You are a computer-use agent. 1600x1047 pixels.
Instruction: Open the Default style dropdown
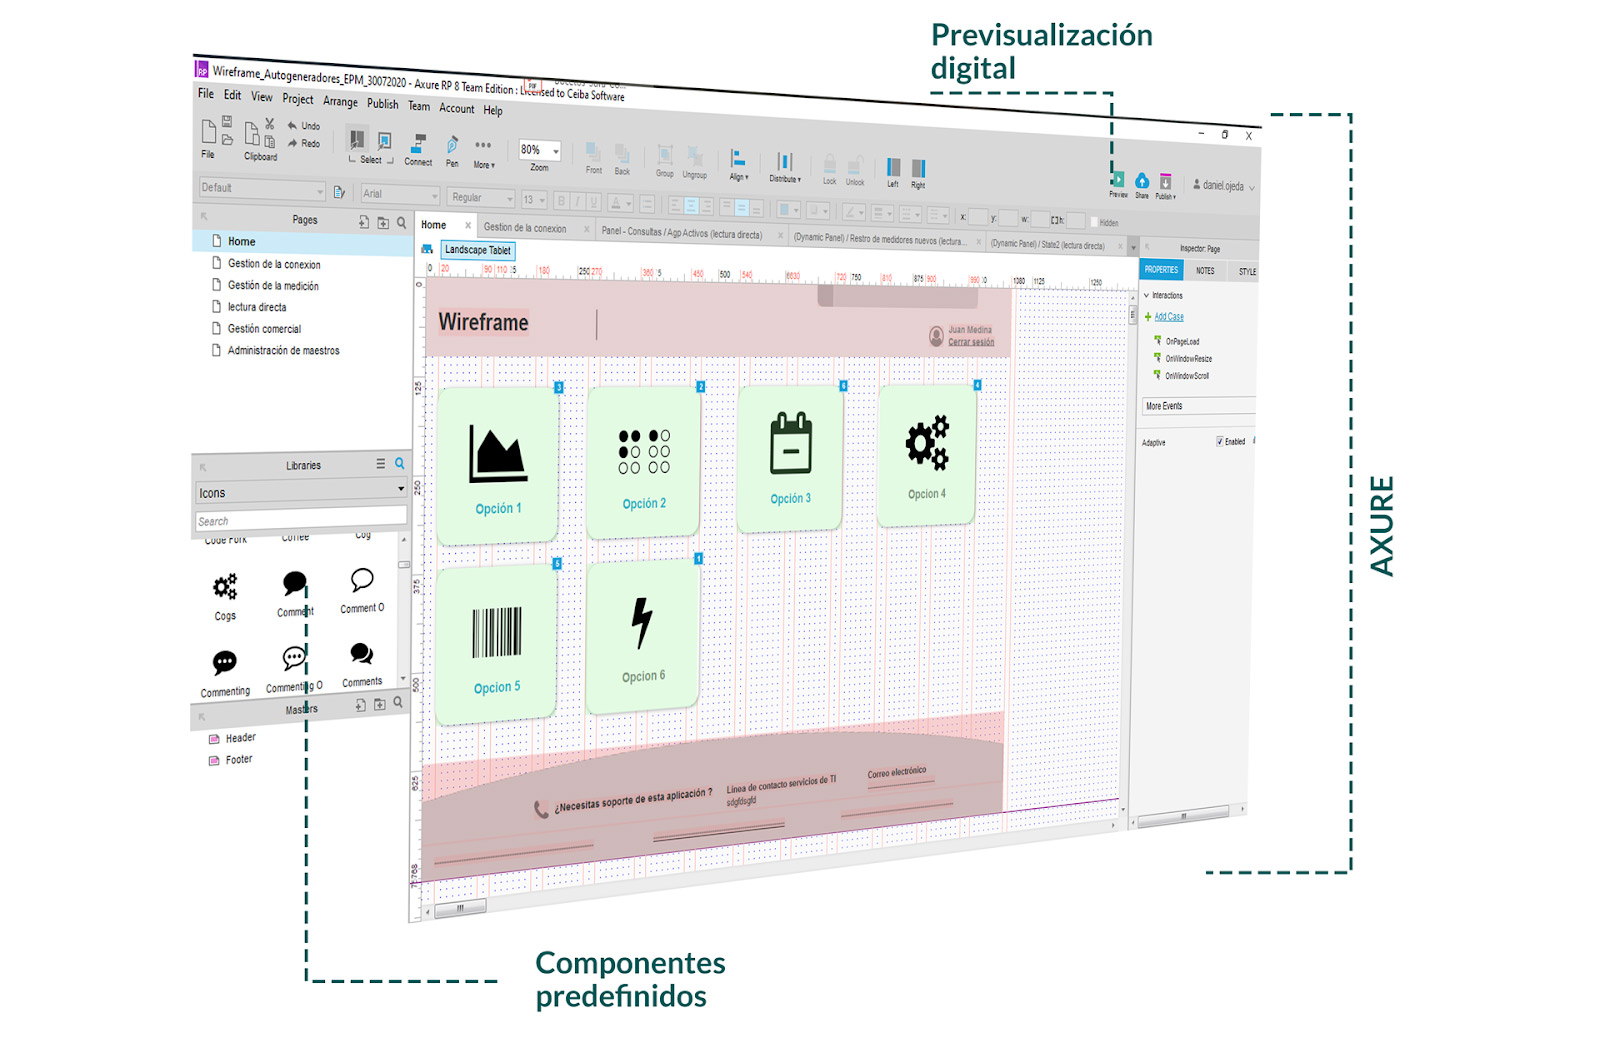(x=262, y=188)
